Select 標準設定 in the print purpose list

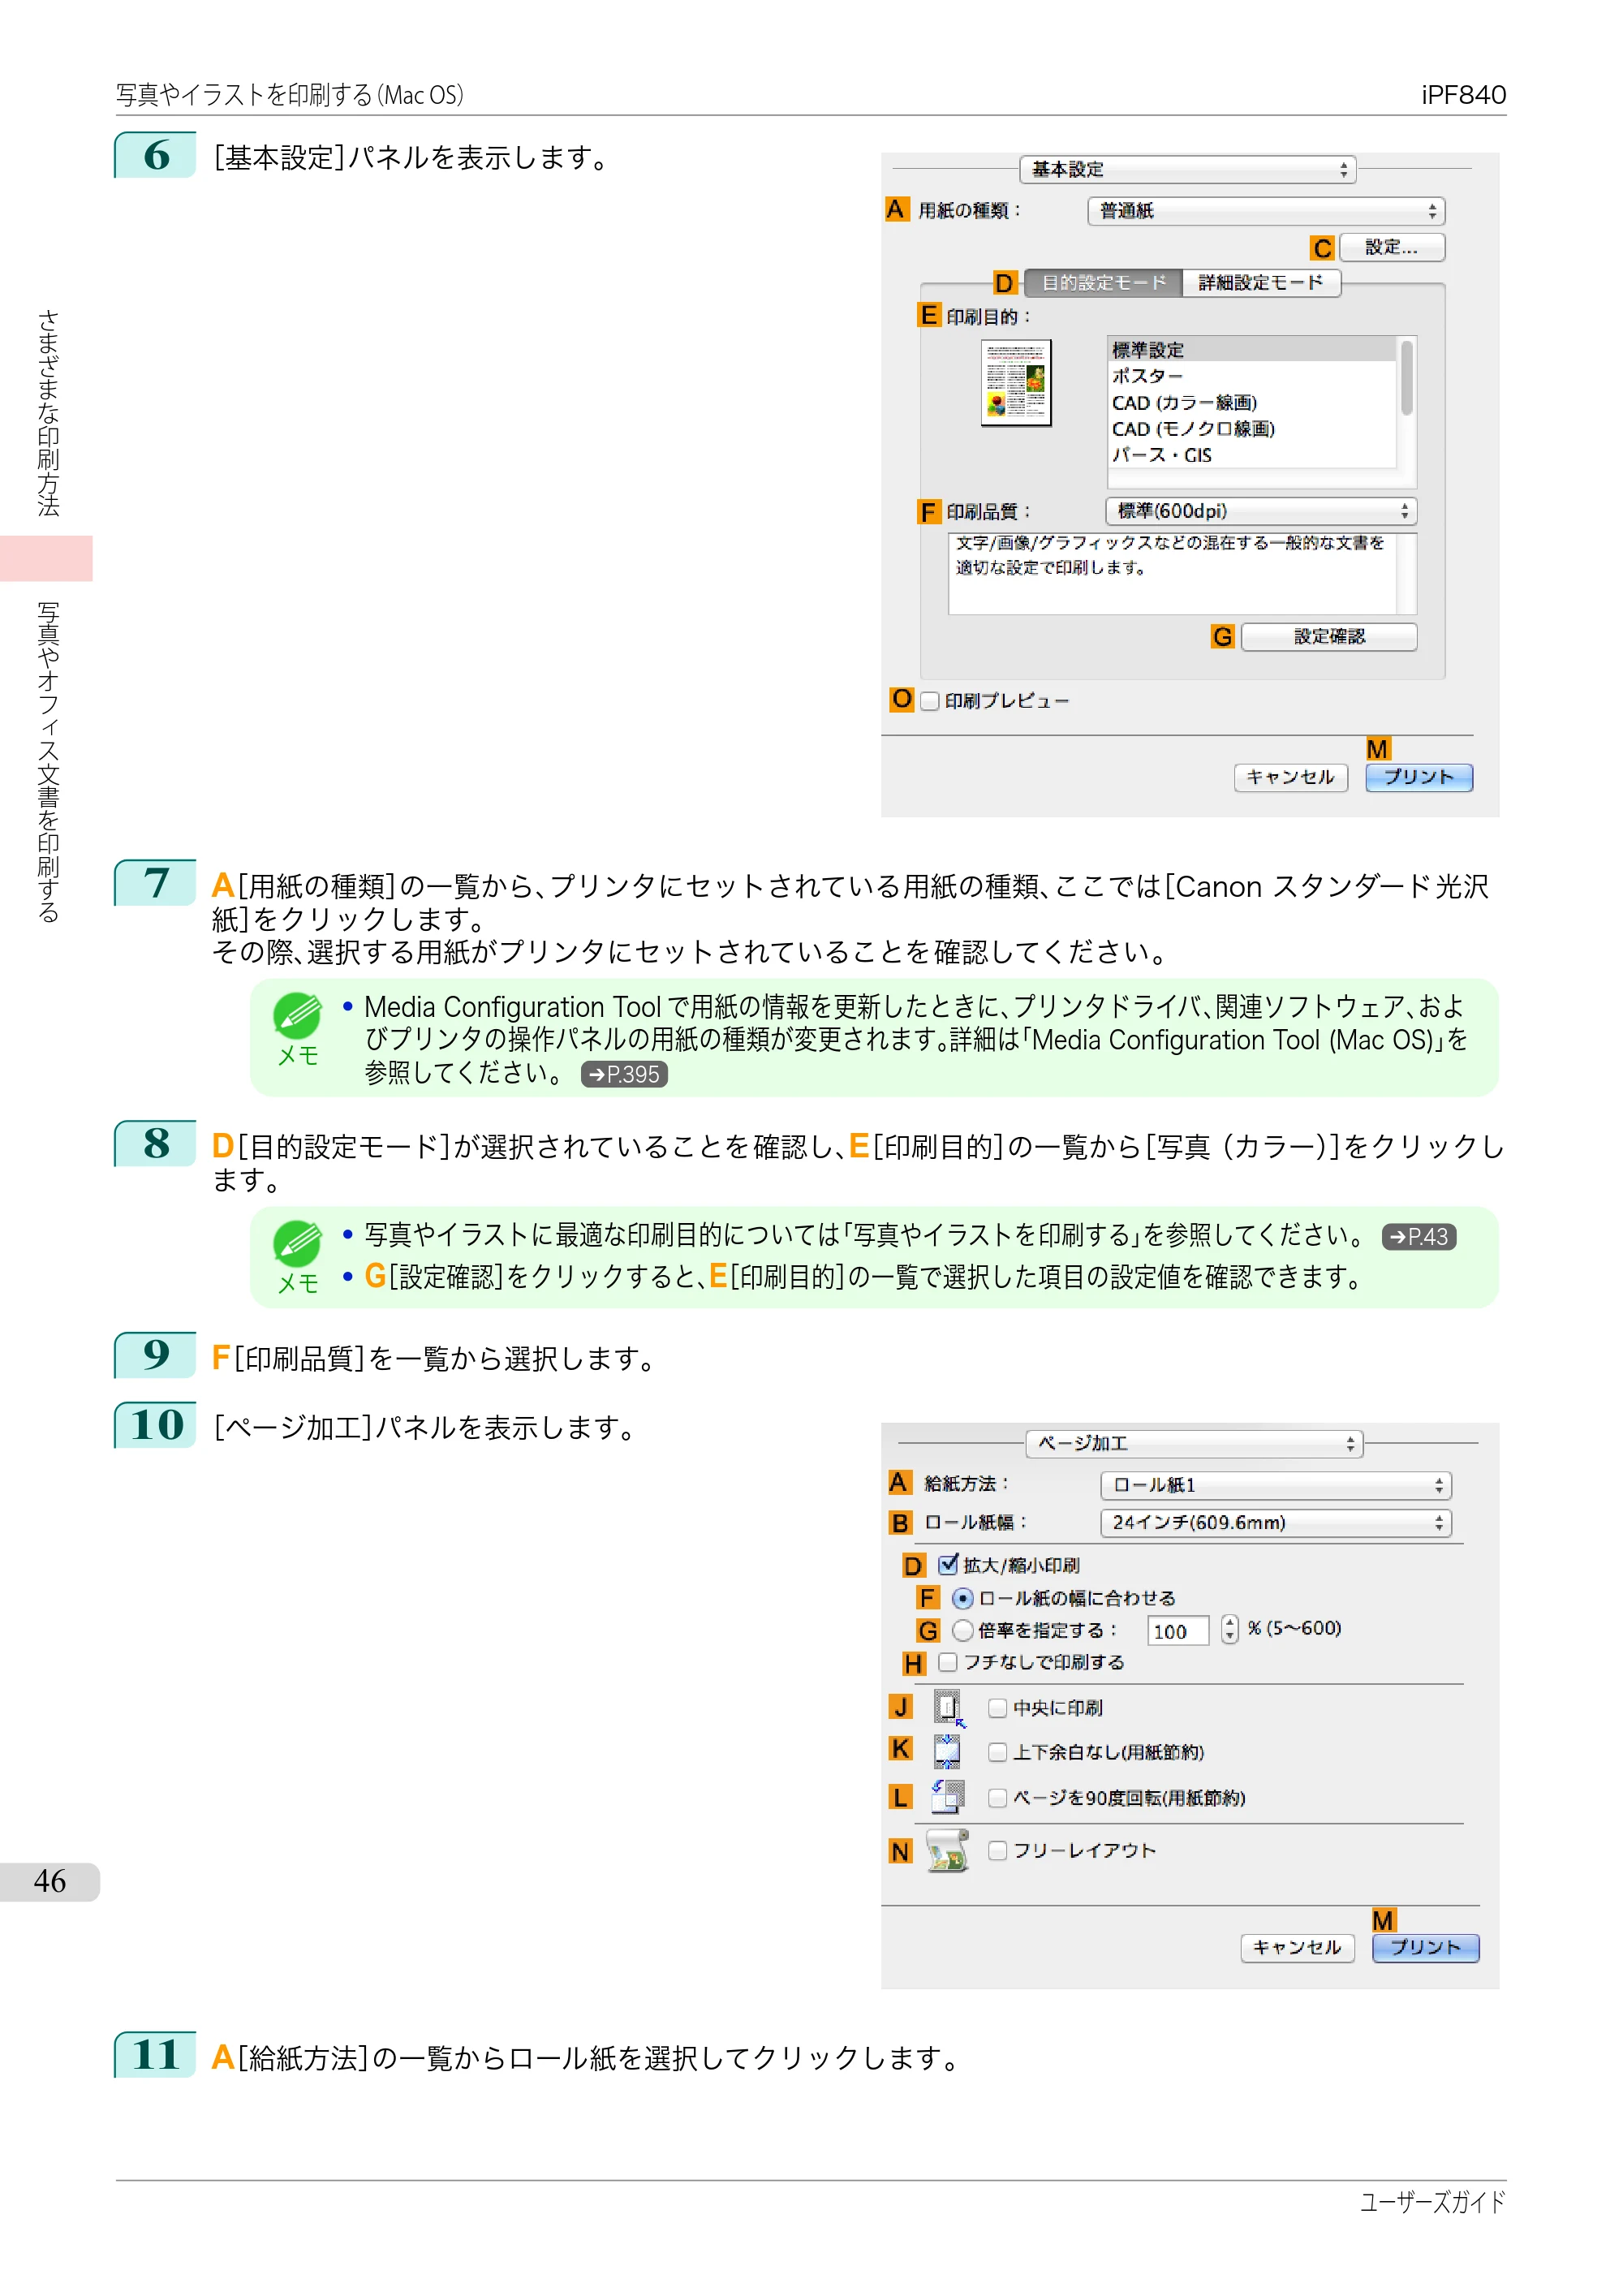(x=1252, y=350)
